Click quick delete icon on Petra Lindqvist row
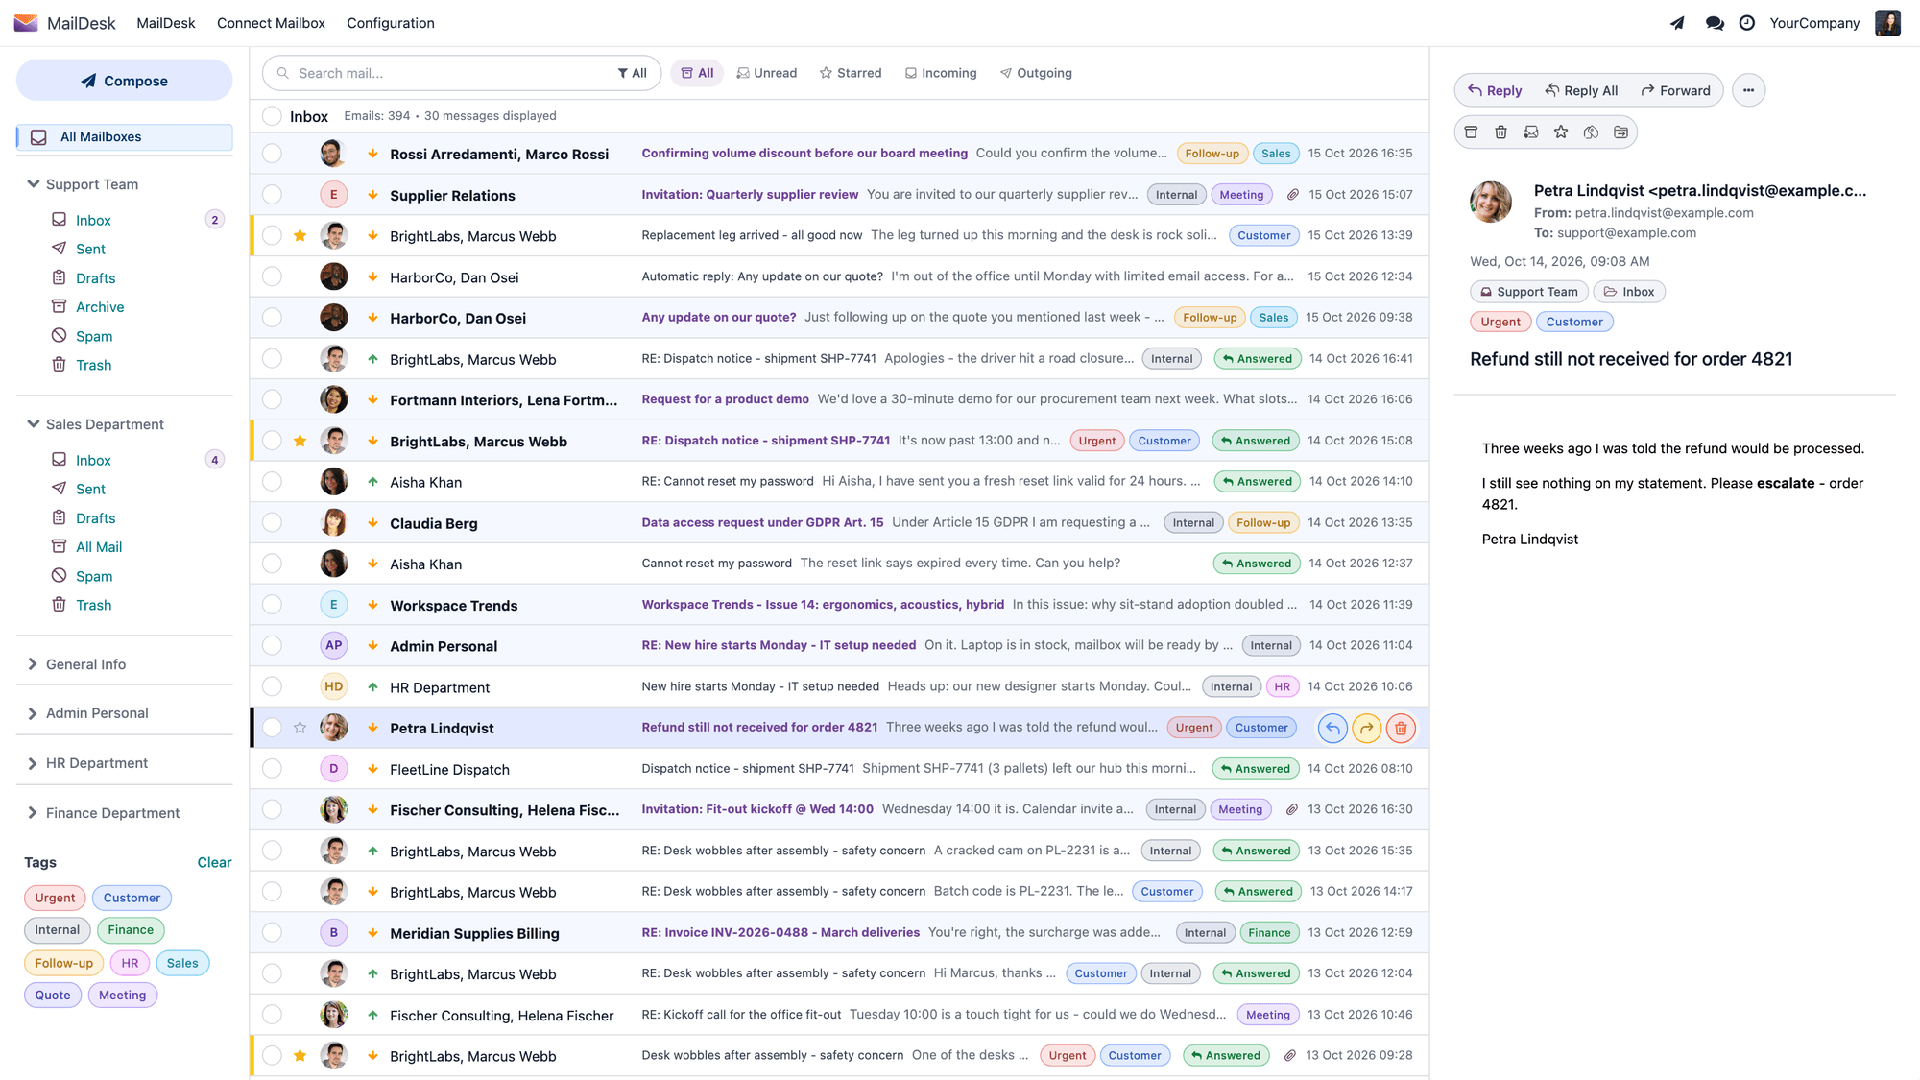 tap(1401, 728)
